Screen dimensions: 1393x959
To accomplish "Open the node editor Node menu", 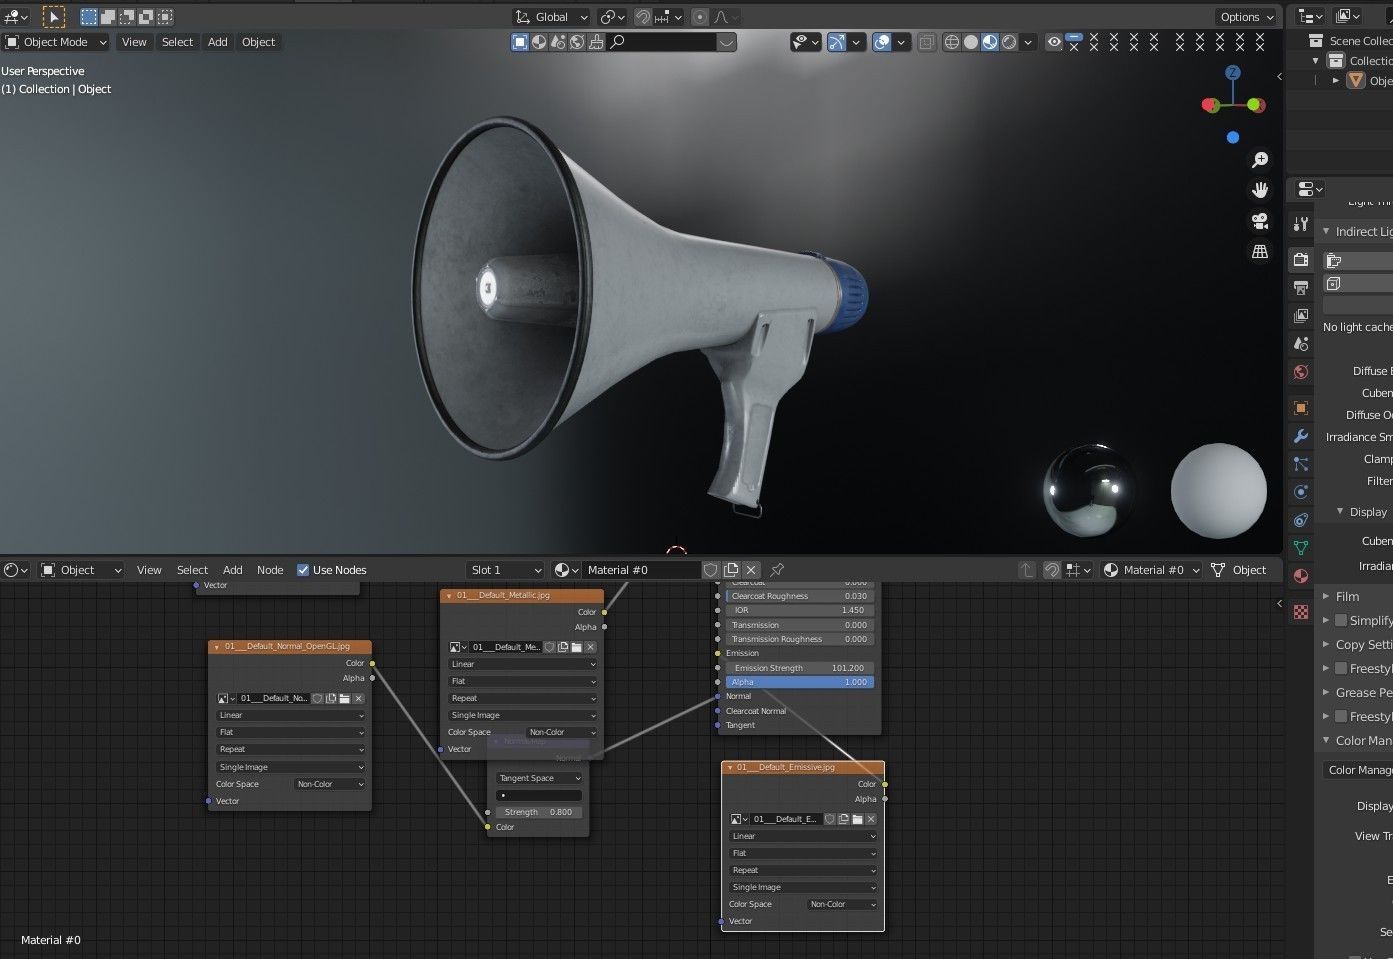I will click(x=270, y=570).
